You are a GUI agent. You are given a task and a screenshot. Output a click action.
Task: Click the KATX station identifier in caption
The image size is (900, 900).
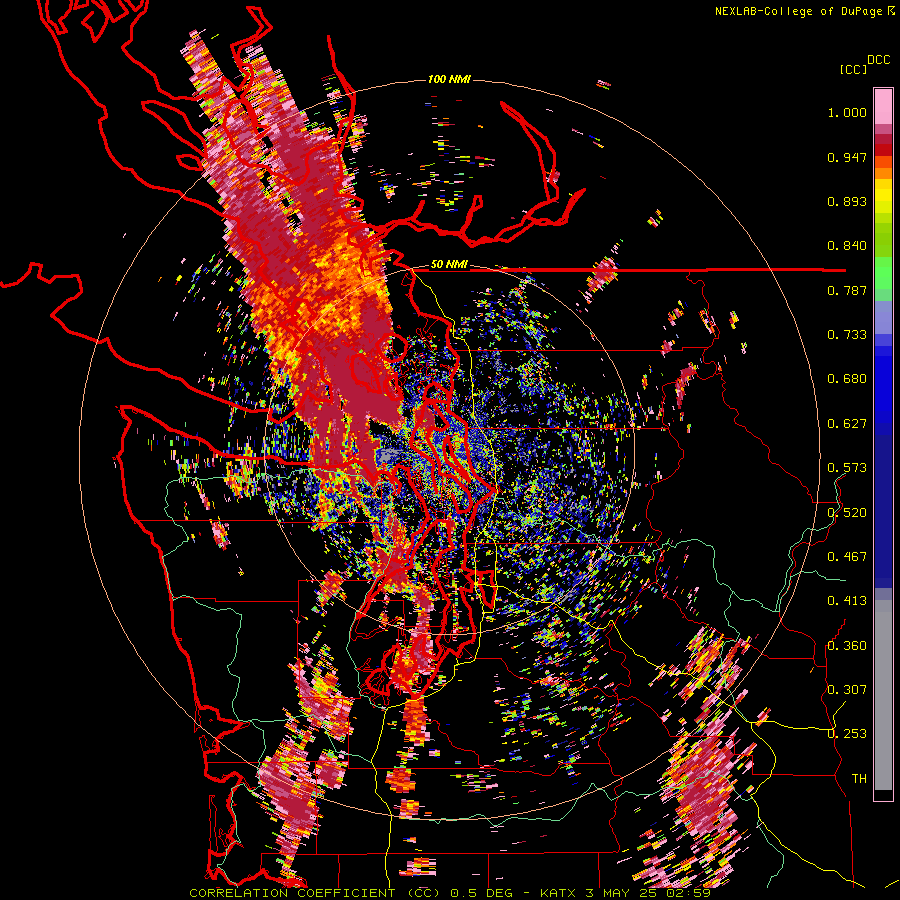(557, 893)
